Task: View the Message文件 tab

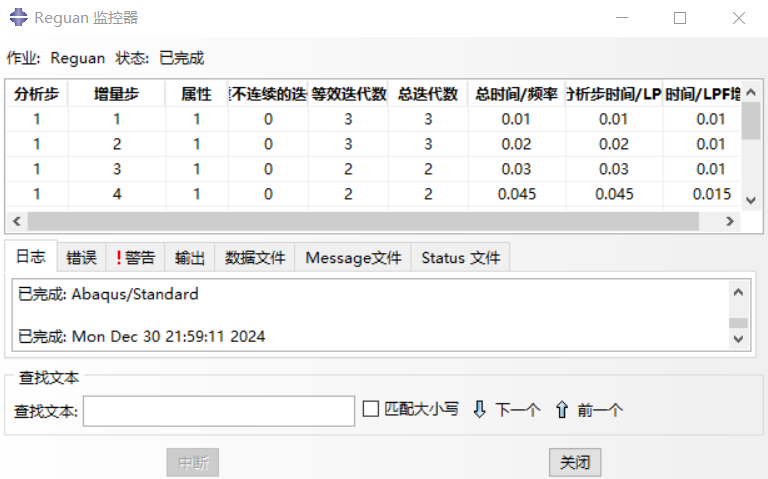Action: (353, 257)
